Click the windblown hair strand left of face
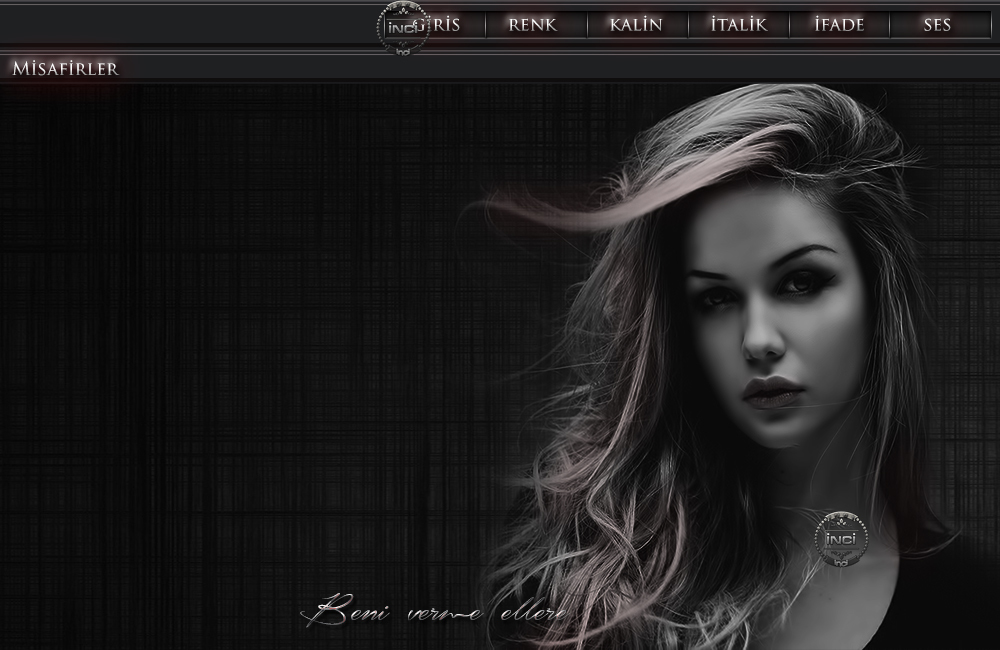This screenshot has height=650, width=1000. (x=560, y=207)
